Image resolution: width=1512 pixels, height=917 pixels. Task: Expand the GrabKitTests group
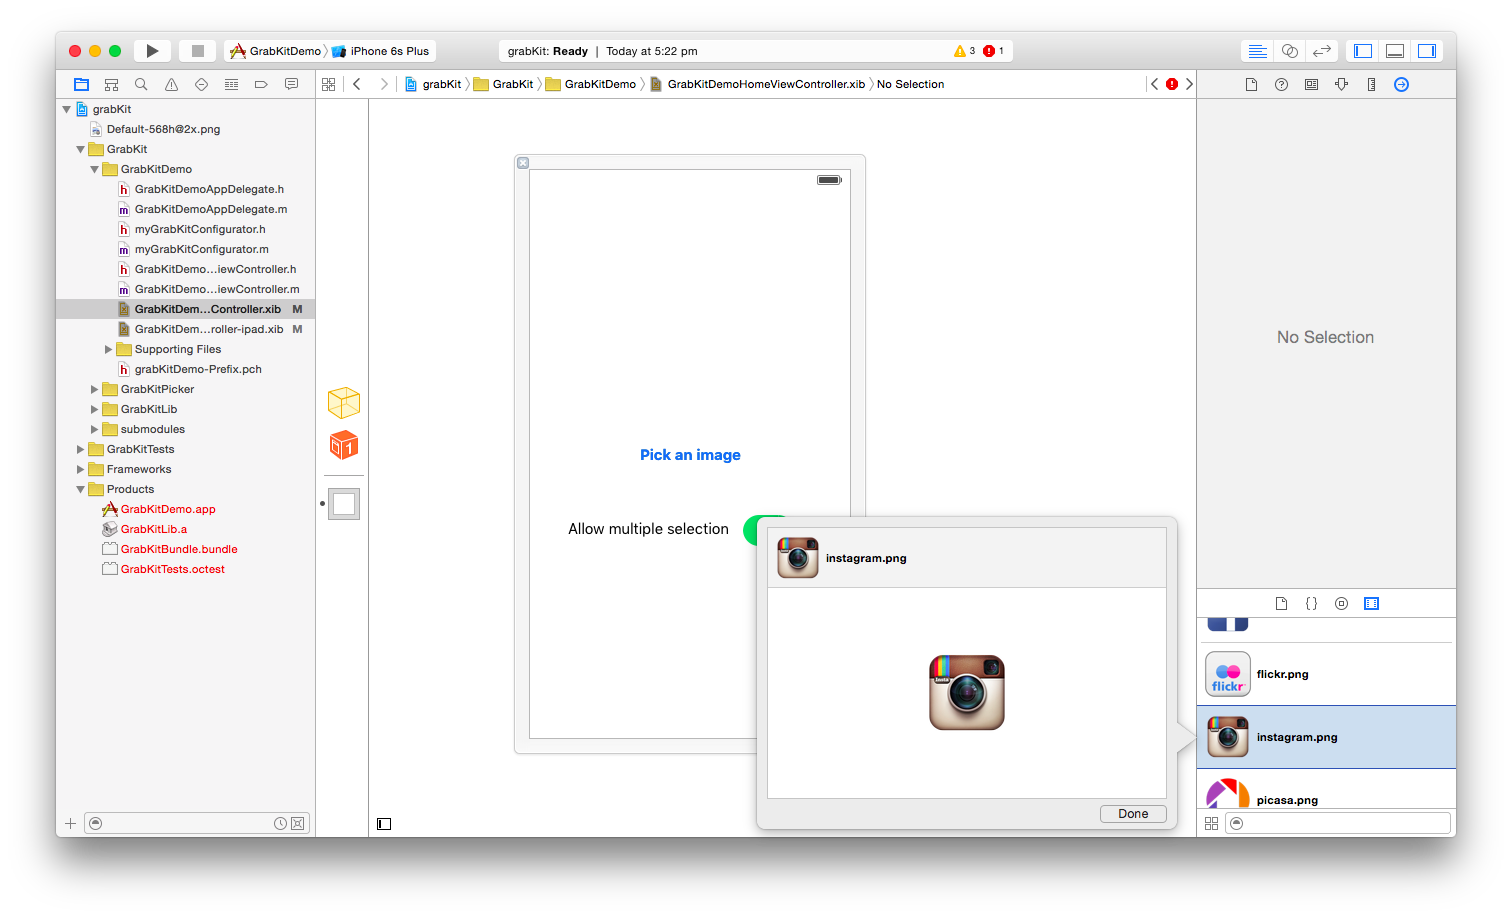coord(81,449)
